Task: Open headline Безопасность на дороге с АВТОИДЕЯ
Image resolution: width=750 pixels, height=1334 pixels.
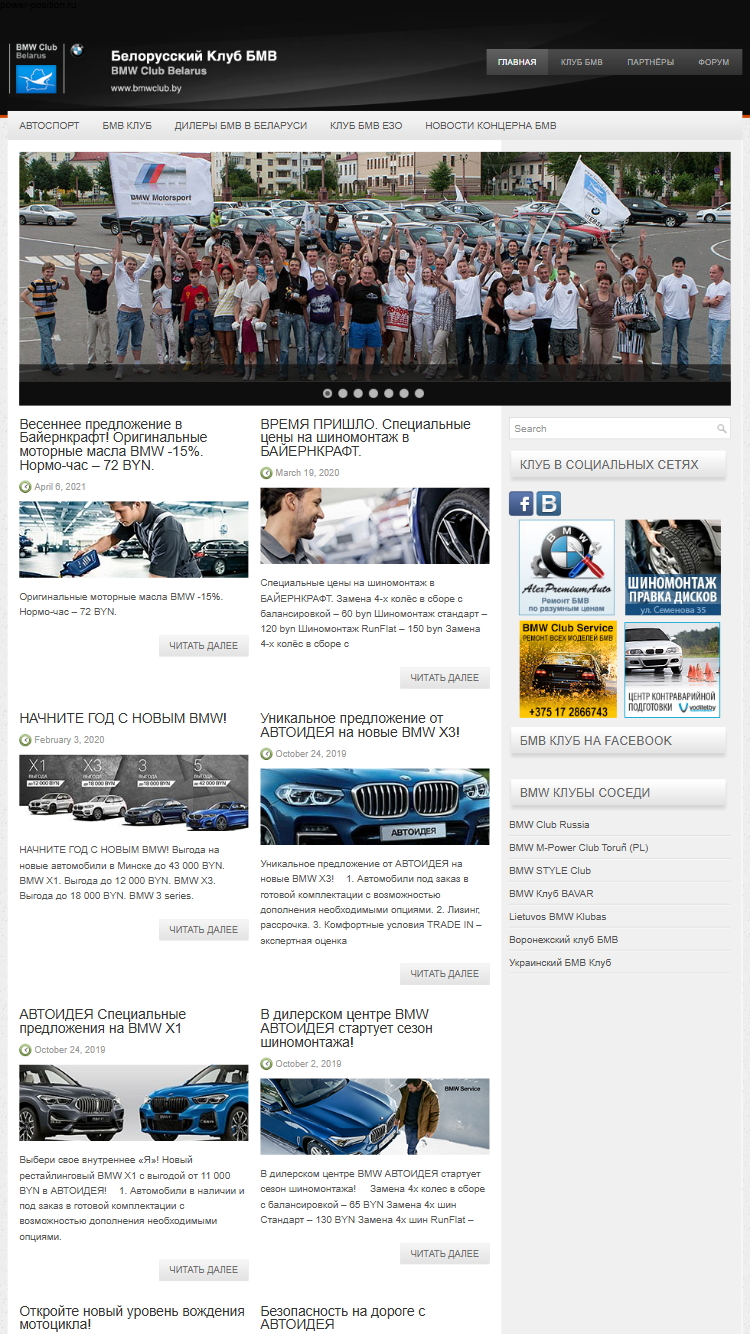Action: [x=343, y=1317]
